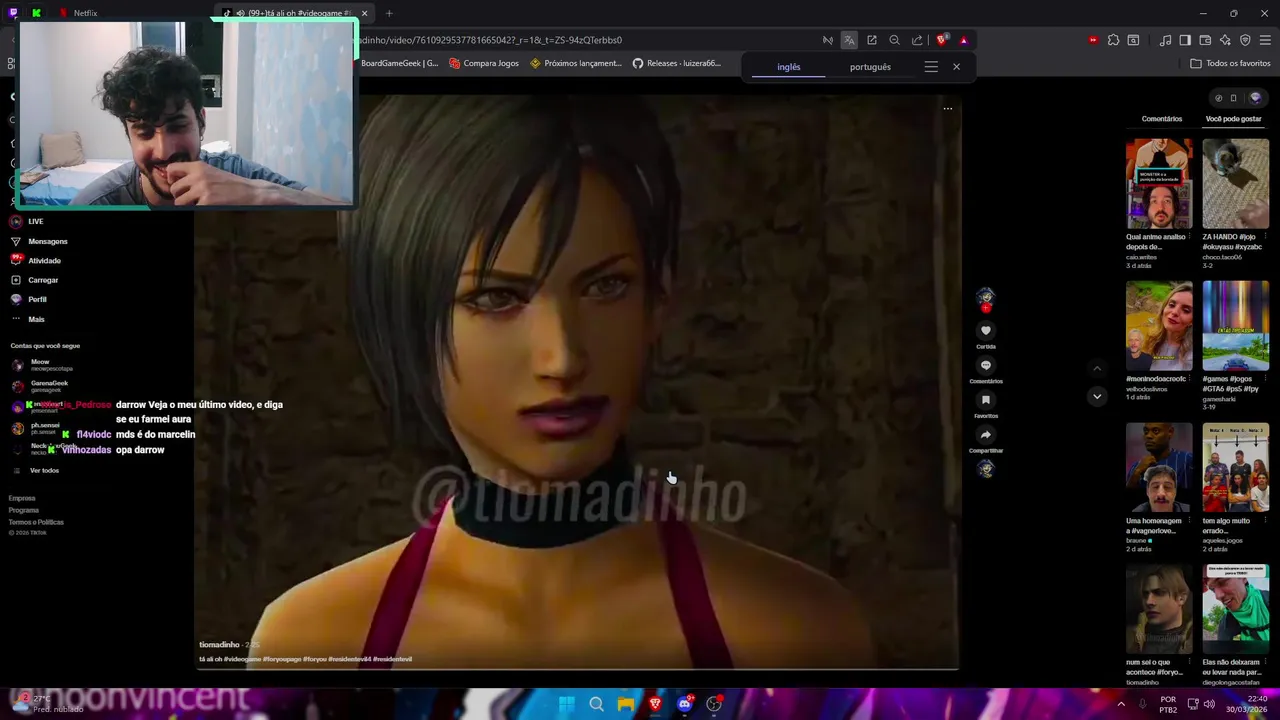Click Empresa footer link
1280x720 pixels.
(x=22, y=498)
